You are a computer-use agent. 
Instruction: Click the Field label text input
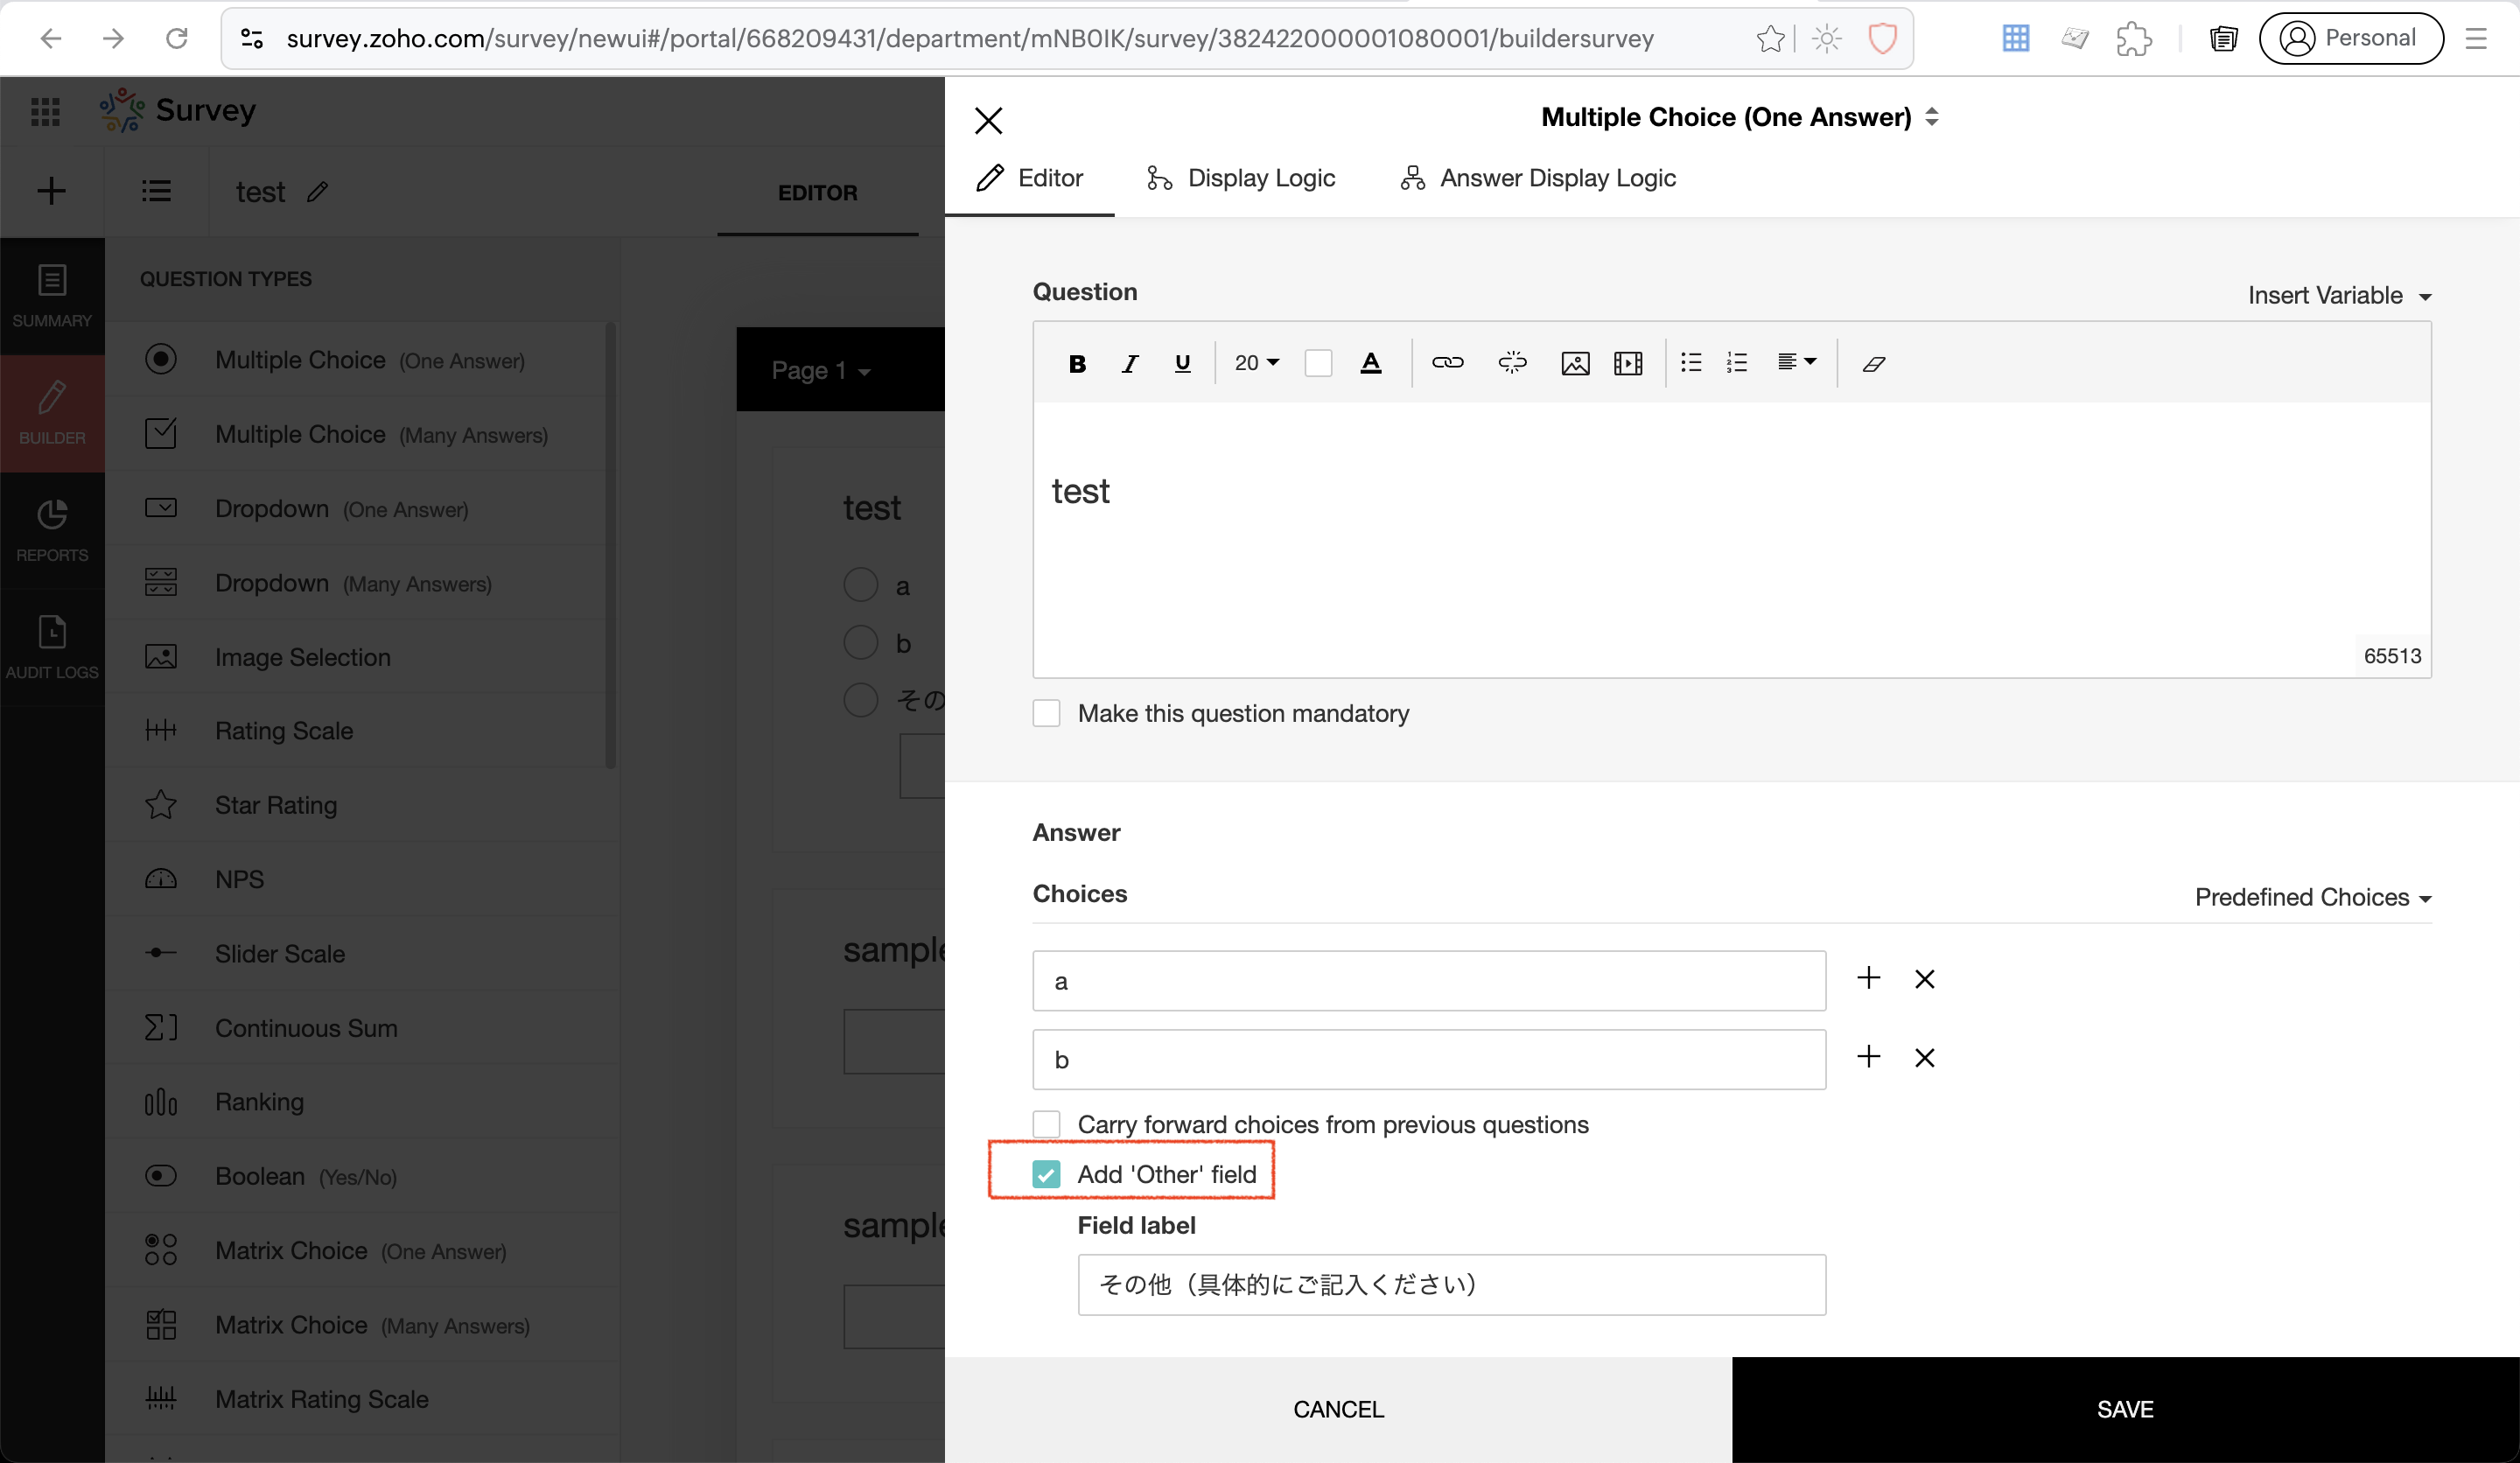[x=1451, y=1284]
